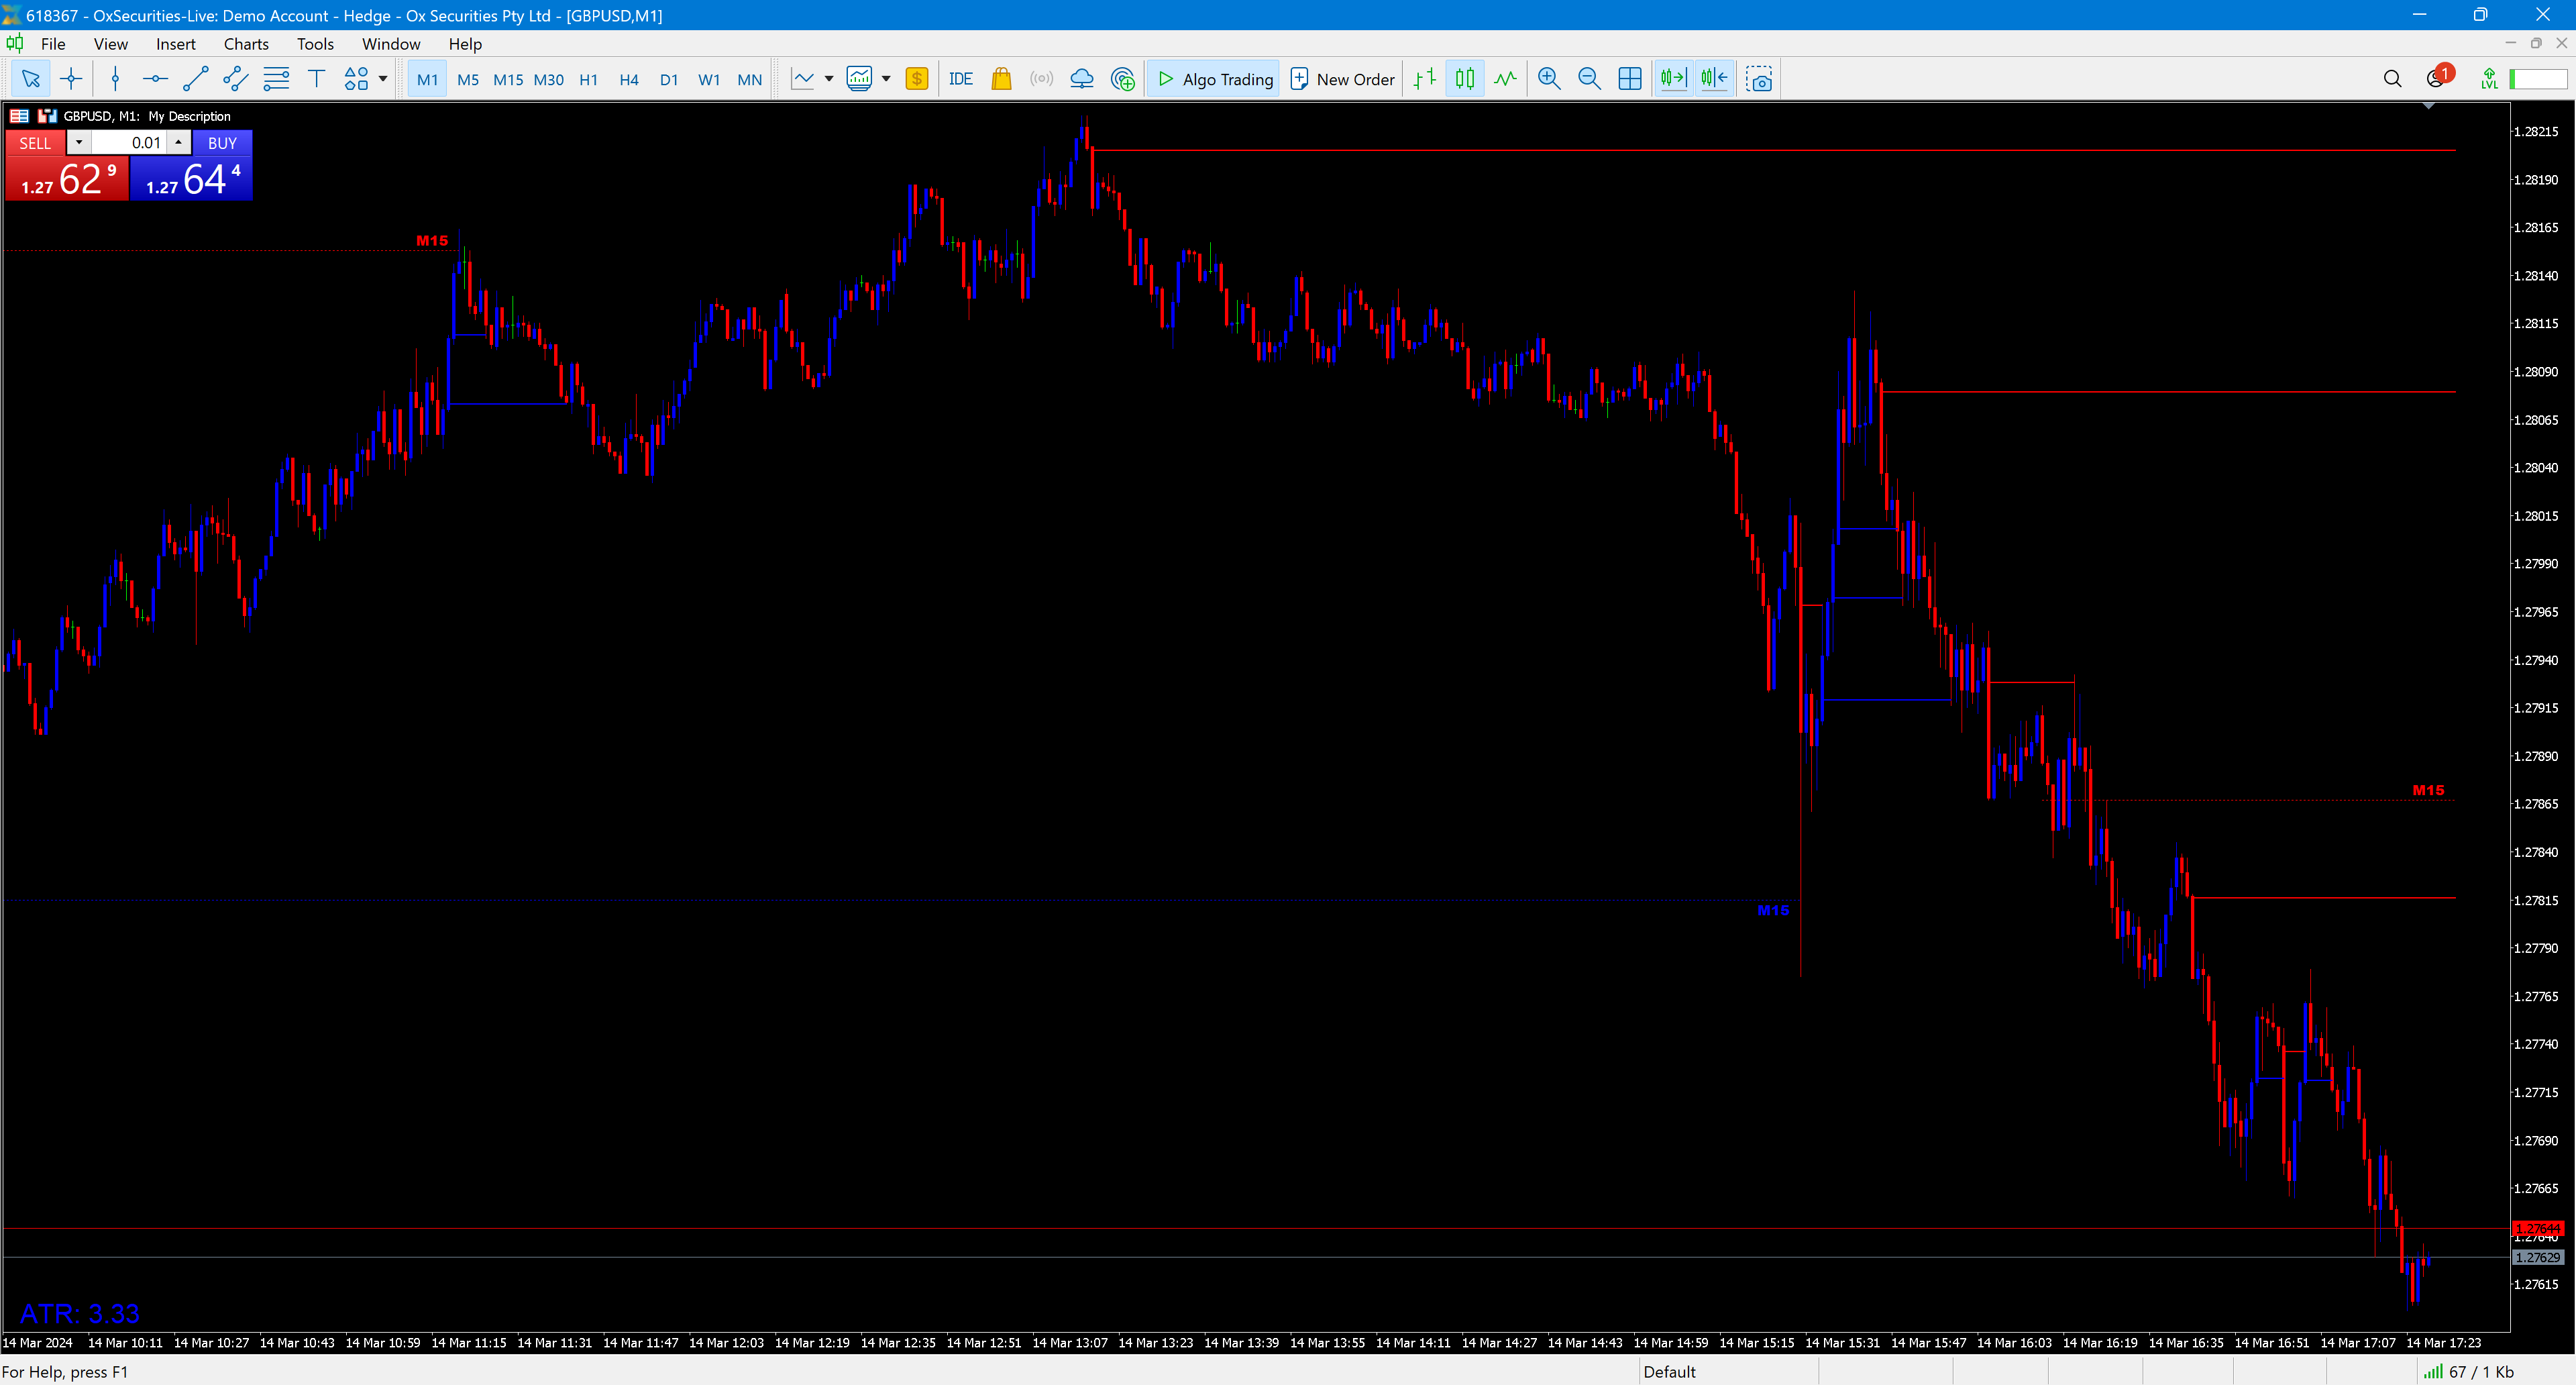Click the New Order button

1342,79
